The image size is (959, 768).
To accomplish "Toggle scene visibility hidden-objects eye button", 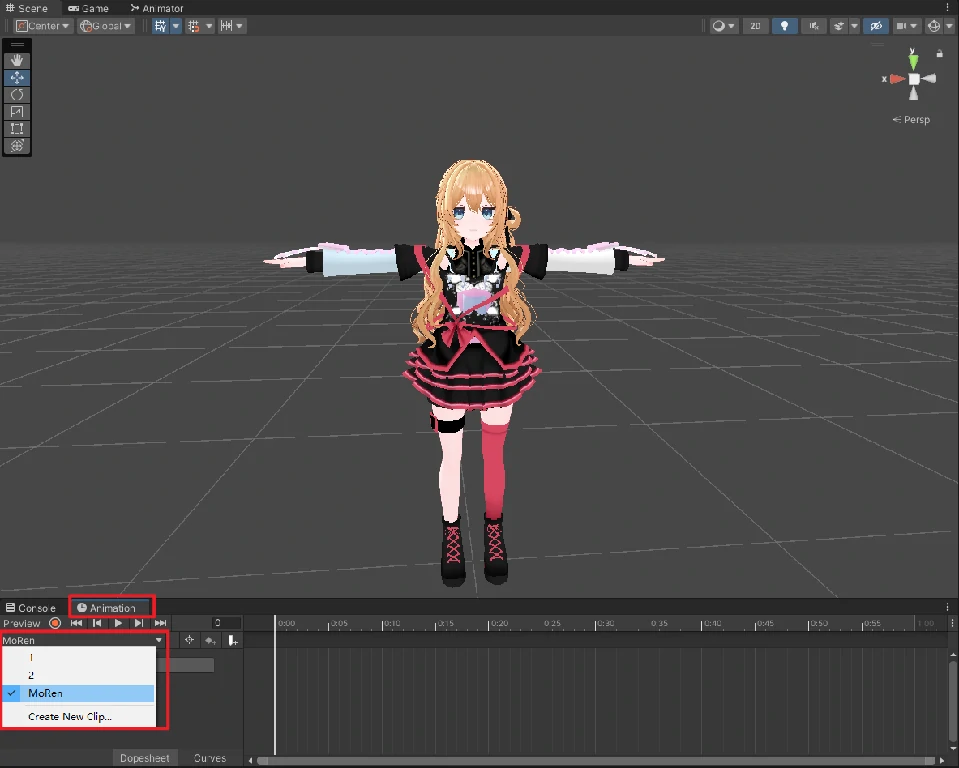I will pos(876,26).
